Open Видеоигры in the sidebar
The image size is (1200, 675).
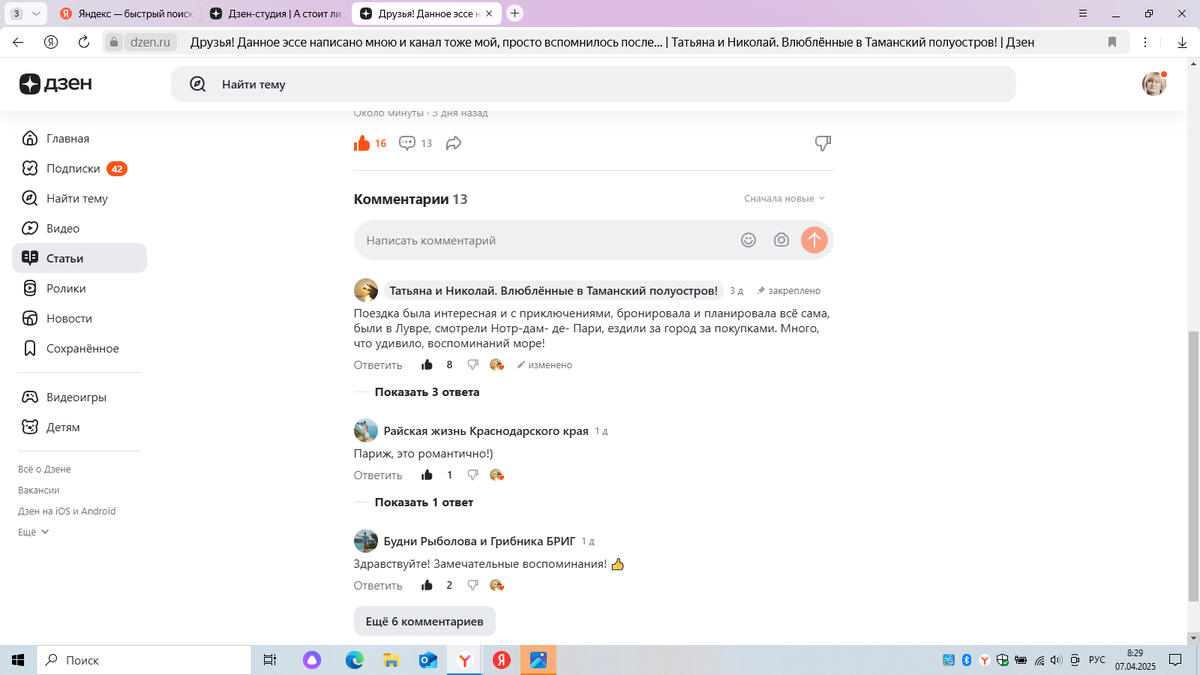pos(79,397)
